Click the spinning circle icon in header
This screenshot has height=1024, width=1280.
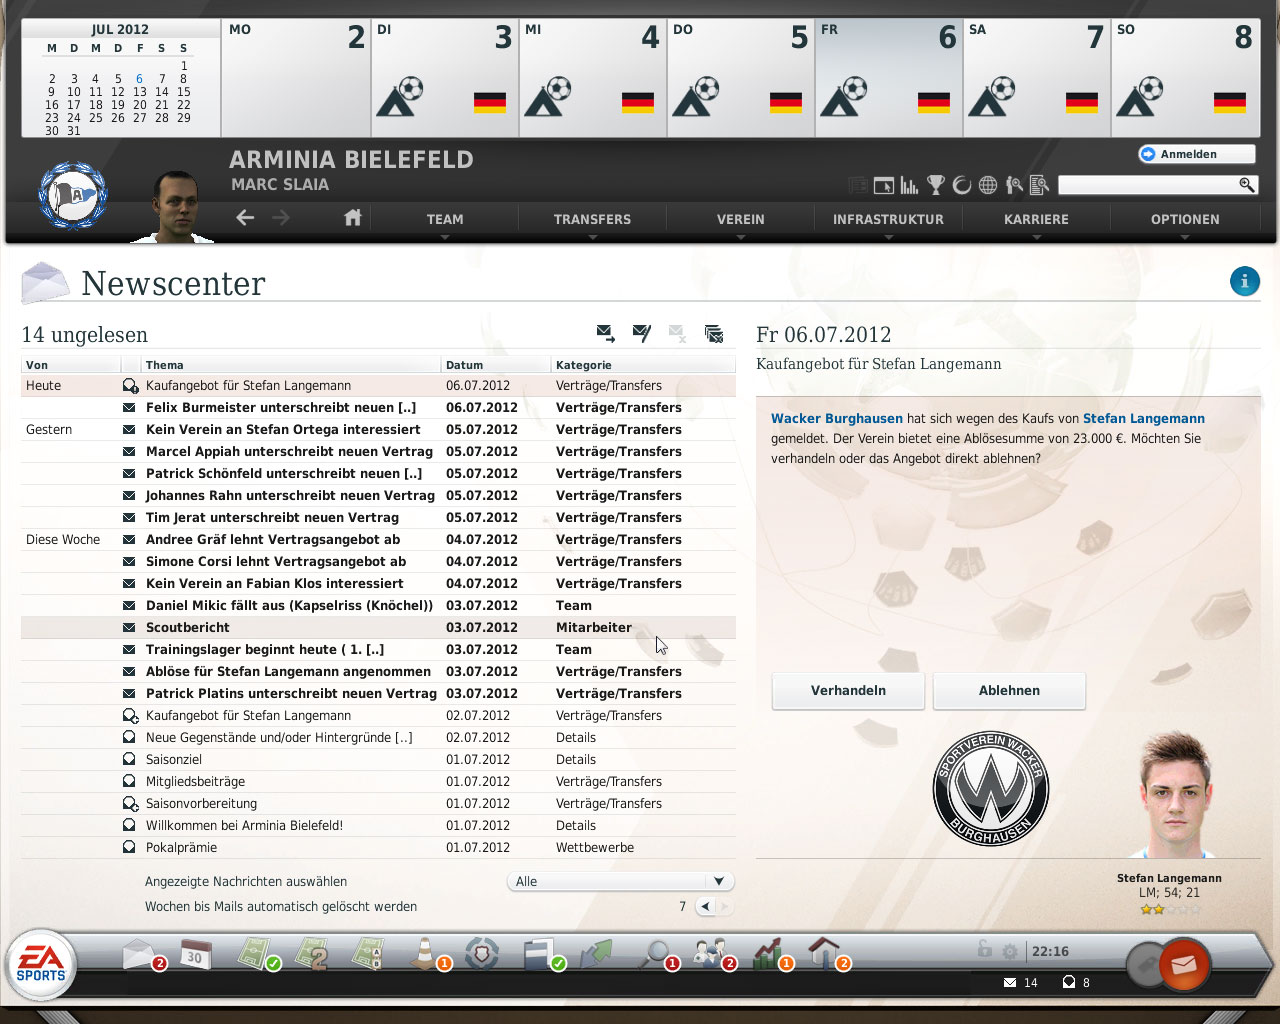point(962,185)
